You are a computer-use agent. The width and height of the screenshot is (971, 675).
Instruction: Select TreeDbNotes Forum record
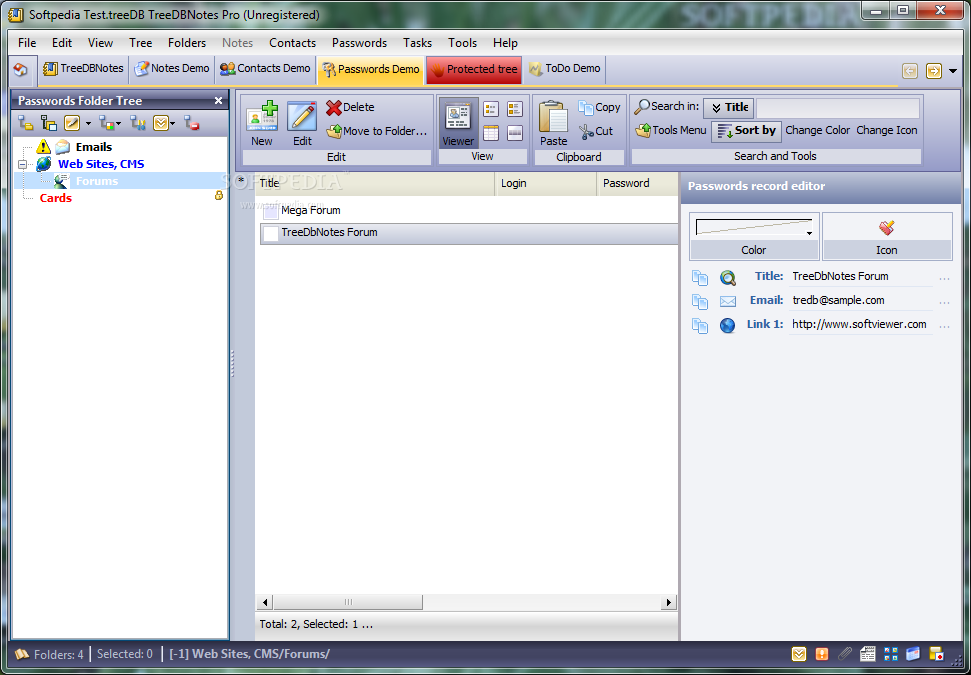[469, 233]
